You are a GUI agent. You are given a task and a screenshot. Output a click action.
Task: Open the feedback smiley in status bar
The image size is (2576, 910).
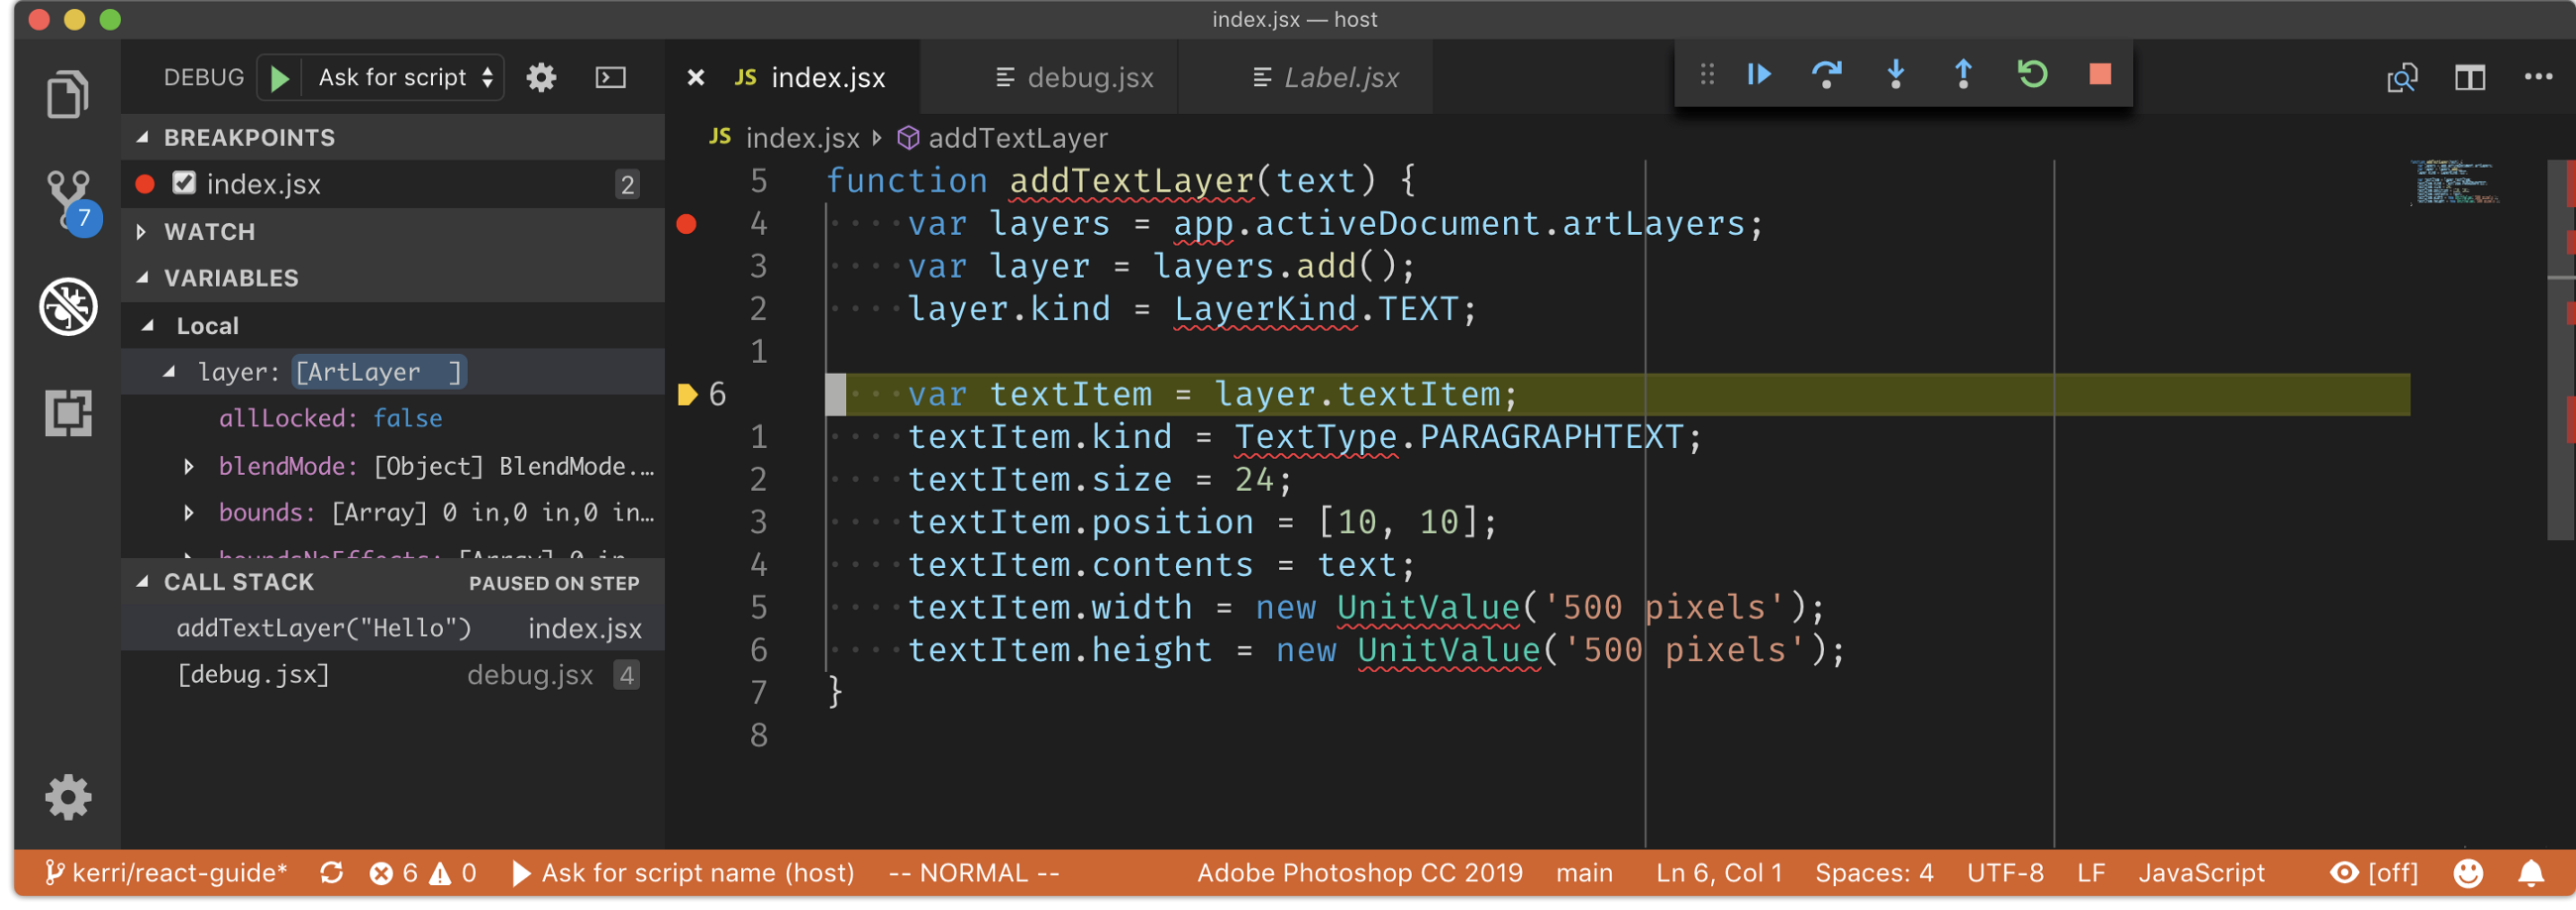(x=2467, y=873)
